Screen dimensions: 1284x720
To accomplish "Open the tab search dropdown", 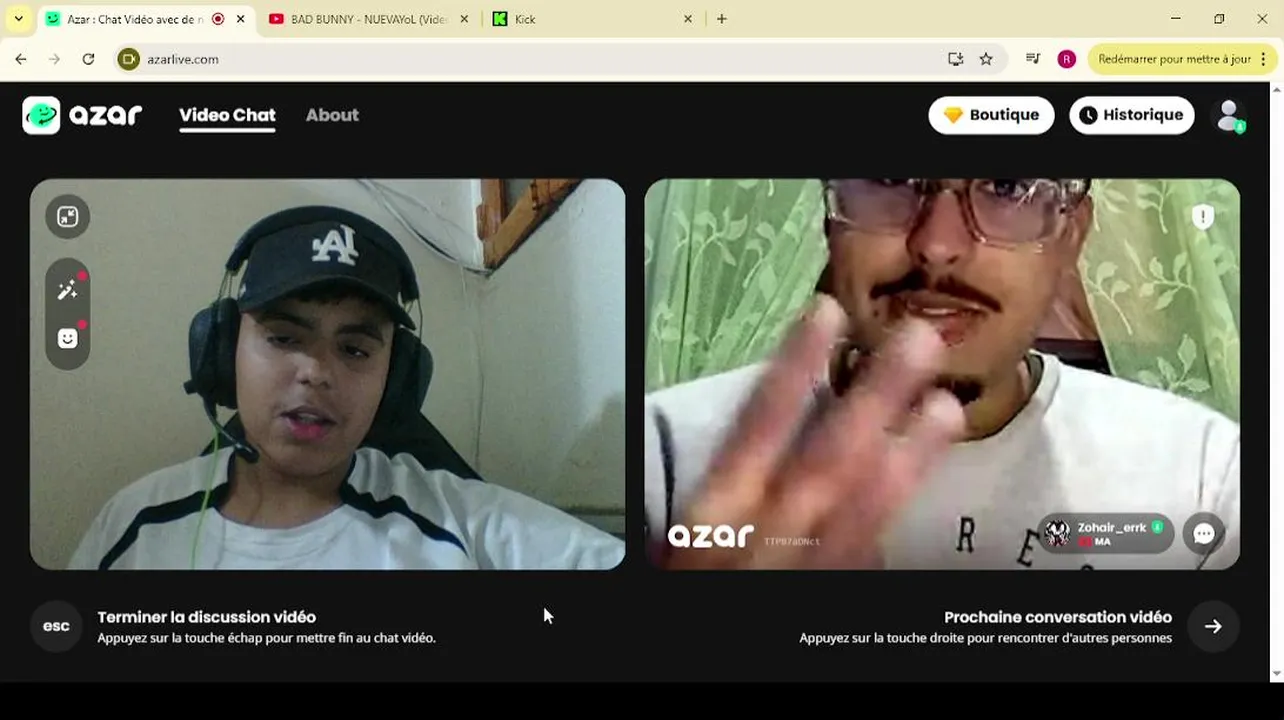I will click(x=18, y=19).
